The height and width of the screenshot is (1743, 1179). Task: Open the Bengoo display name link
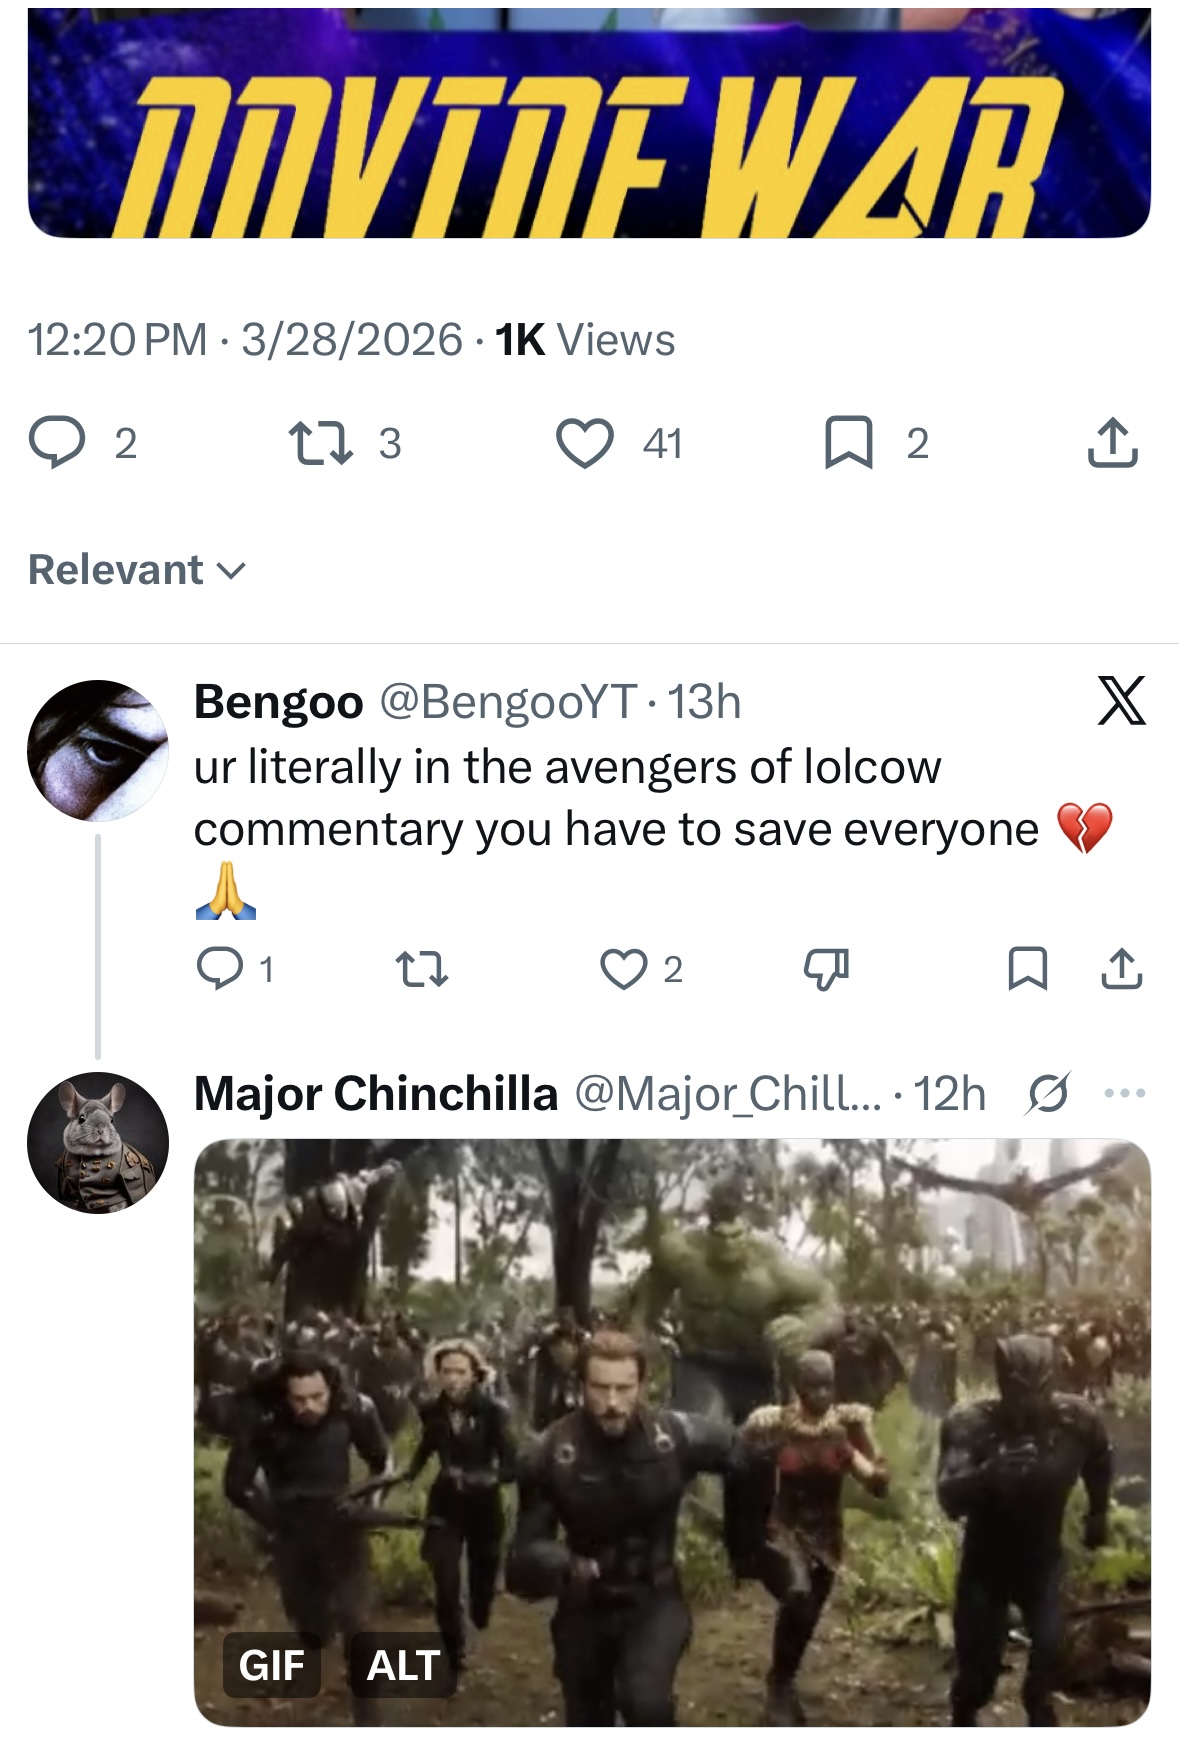click(x=278, y=702)
